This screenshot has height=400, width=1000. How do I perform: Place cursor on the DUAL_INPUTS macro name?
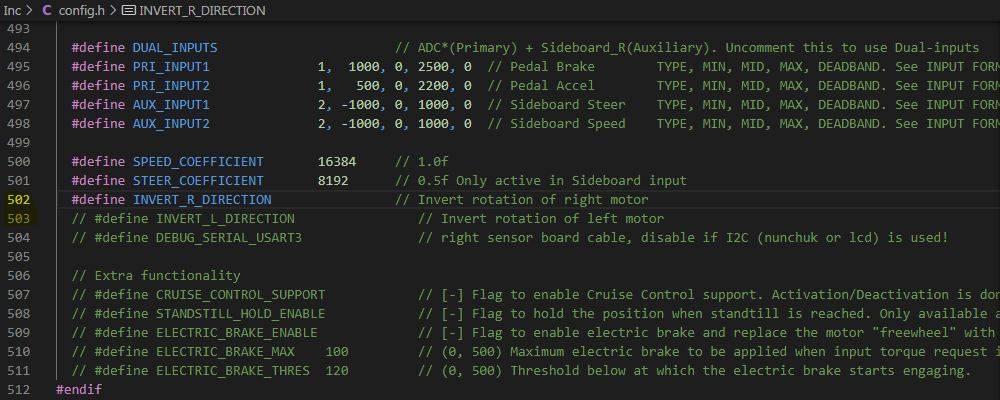[x=174, y=47]
